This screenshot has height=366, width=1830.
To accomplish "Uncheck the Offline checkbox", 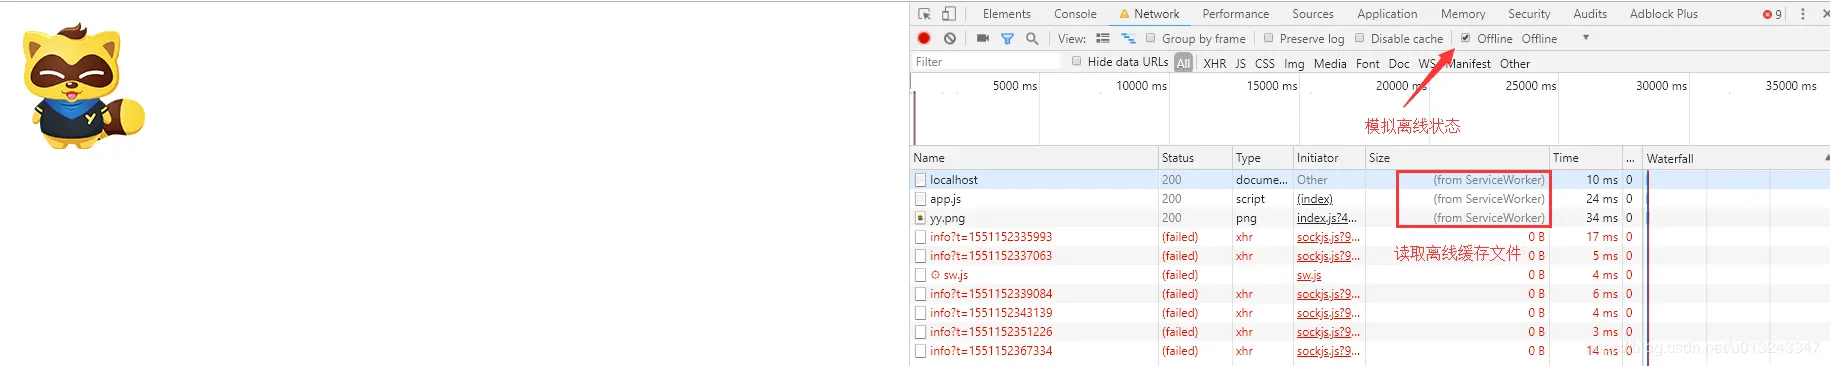I will (1465, 38).
